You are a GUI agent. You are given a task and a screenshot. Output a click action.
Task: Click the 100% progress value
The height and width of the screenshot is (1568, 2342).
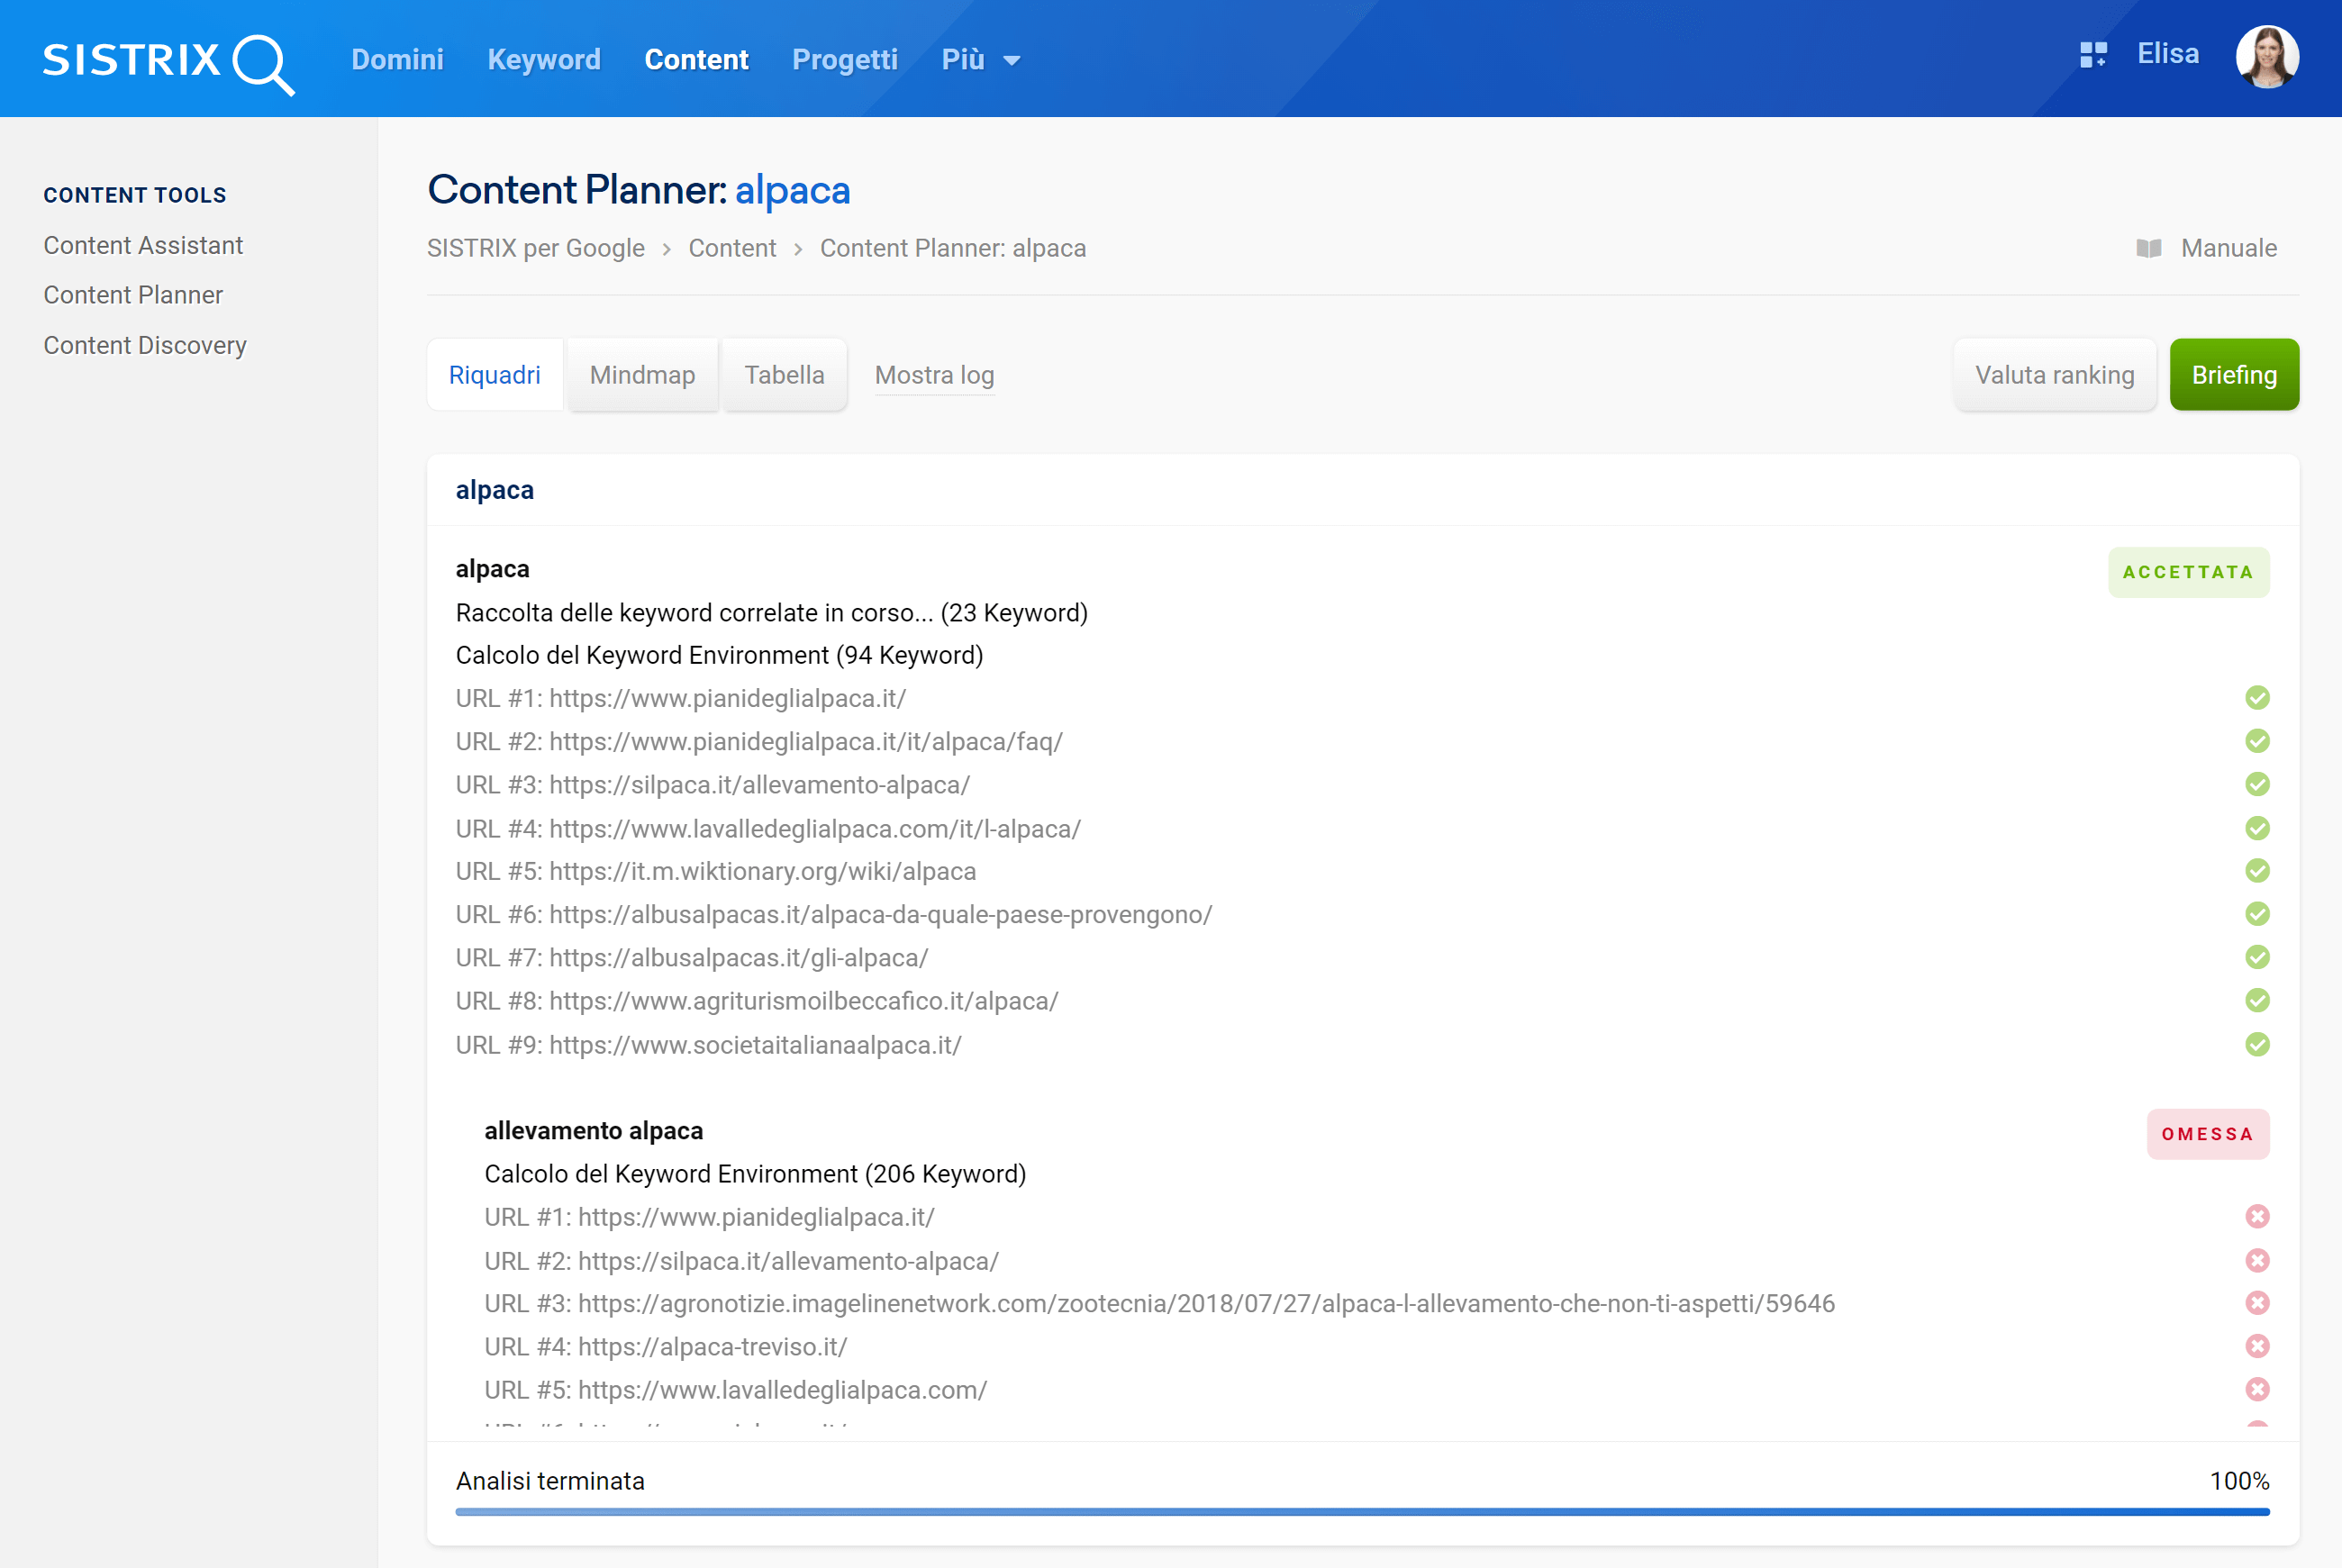(2239, 1481)
